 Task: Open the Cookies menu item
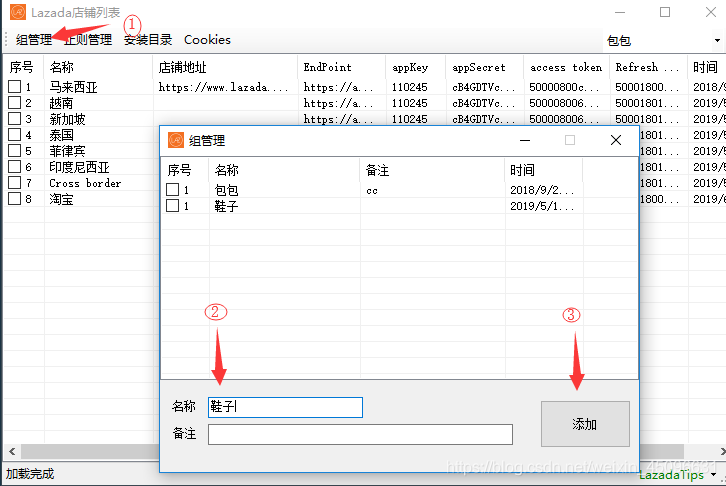207,40
